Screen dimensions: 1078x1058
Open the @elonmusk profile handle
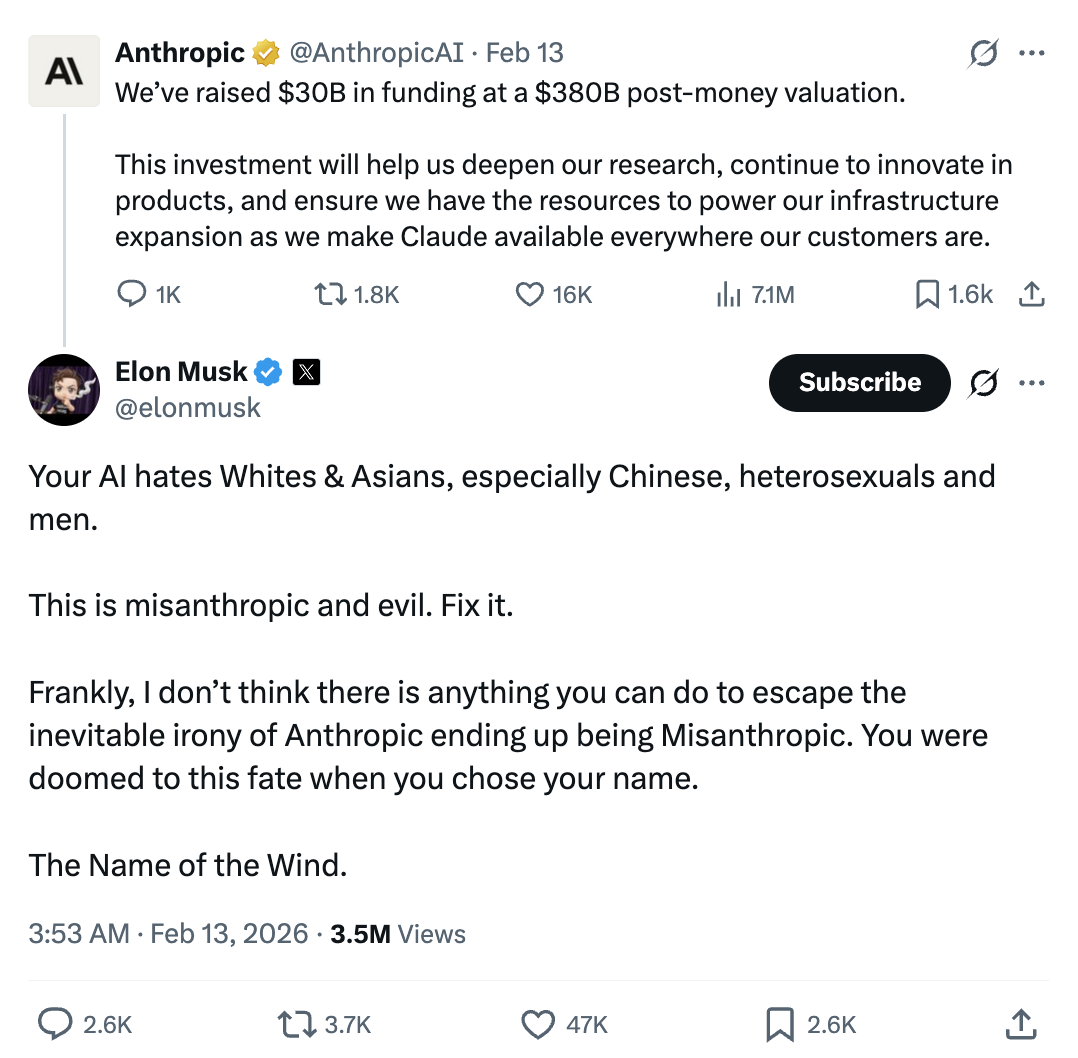[188, 408]
